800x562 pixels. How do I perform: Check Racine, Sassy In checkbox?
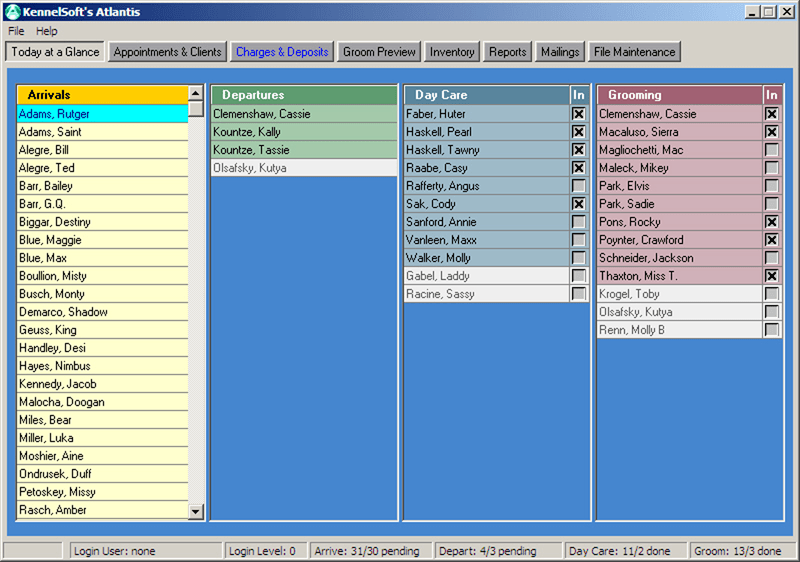(579, 294)
